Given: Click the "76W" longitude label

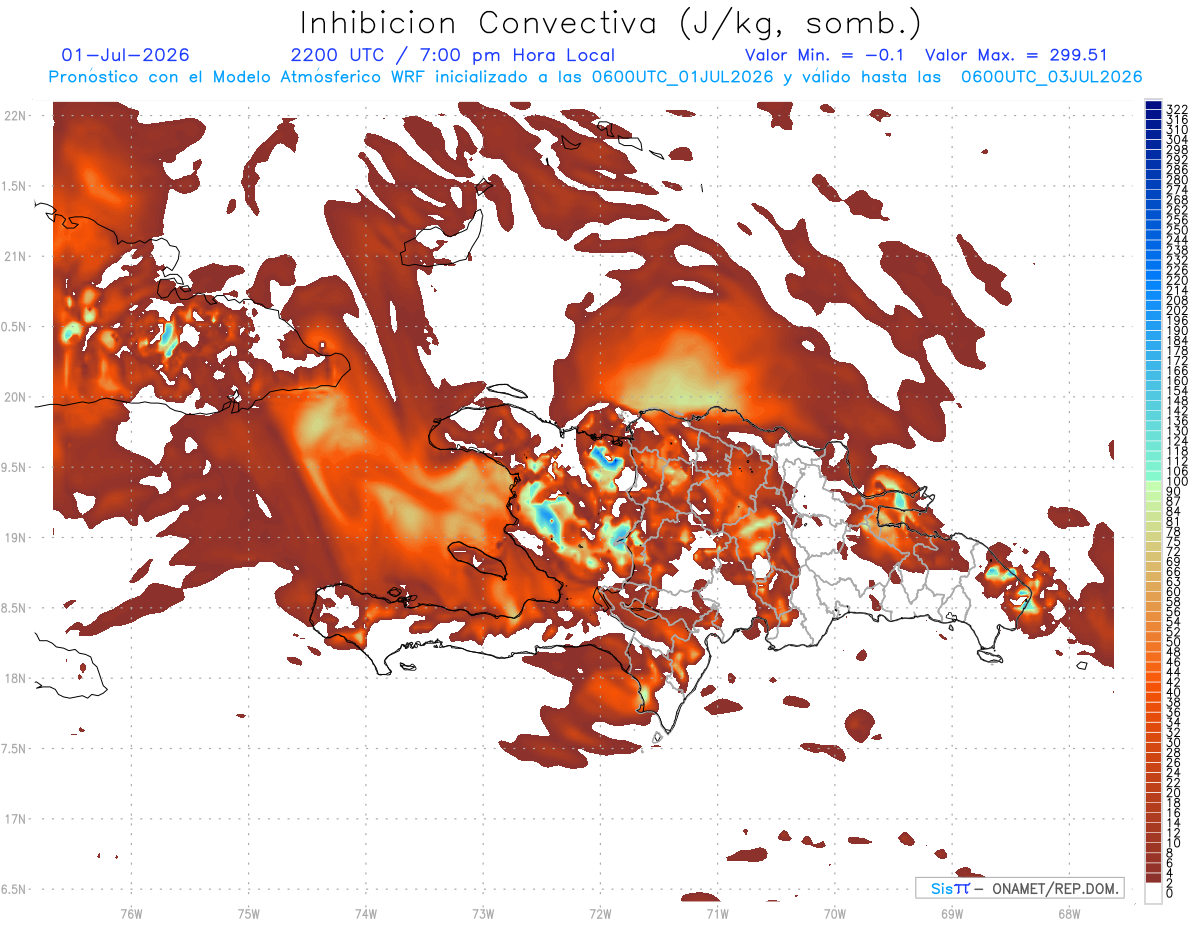Looking at the screenshot, I should (131, 913).
